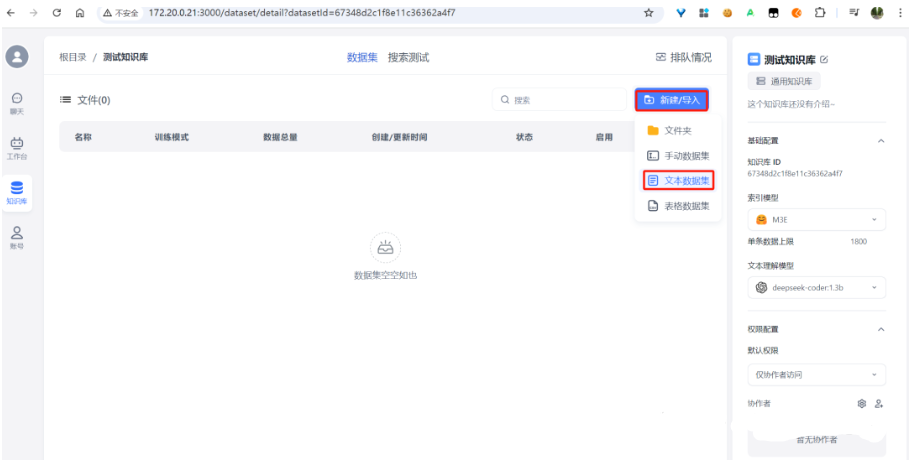917x468 pixels.
Task: Click the 新建/导入 button
Action: [x=672, y=100]
